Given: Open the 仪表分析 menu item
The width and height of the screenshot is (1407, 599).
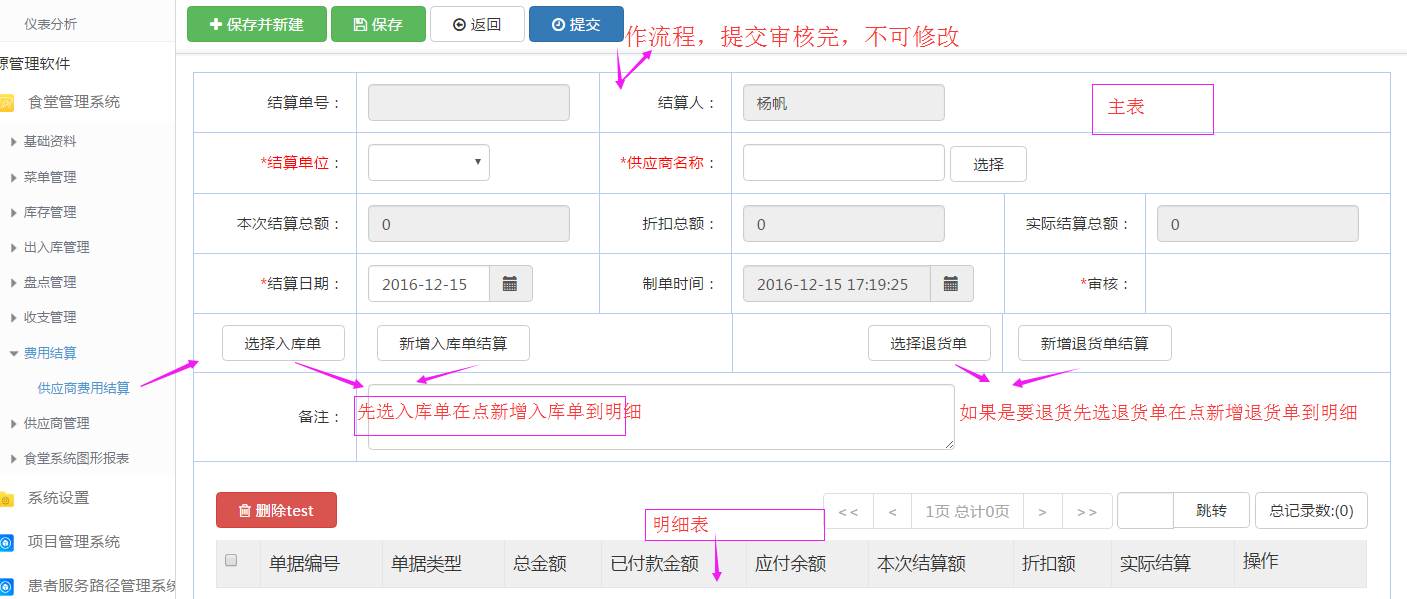Looking at the screenshot, I should click(50, 24).
